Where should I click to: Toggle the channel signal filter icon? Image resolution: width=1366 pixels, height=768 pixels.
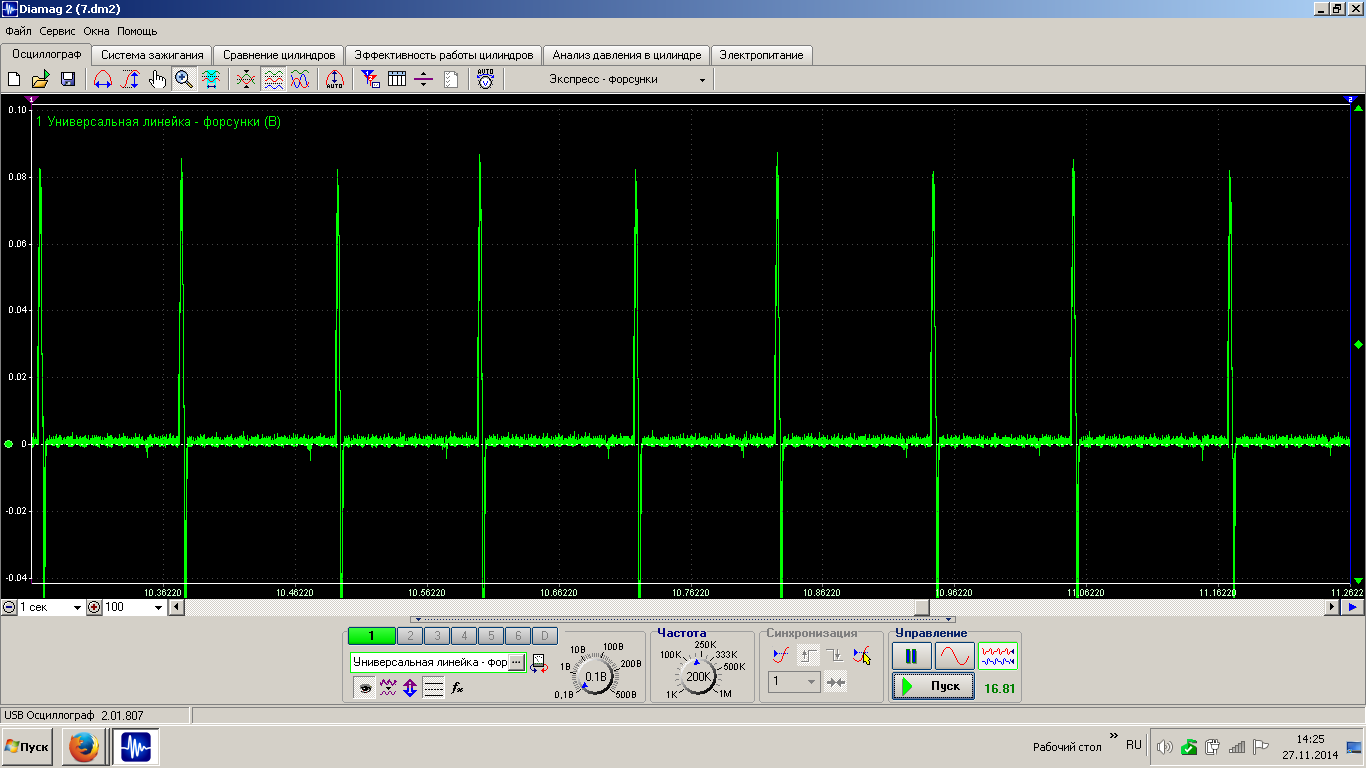tap(388, 688)
